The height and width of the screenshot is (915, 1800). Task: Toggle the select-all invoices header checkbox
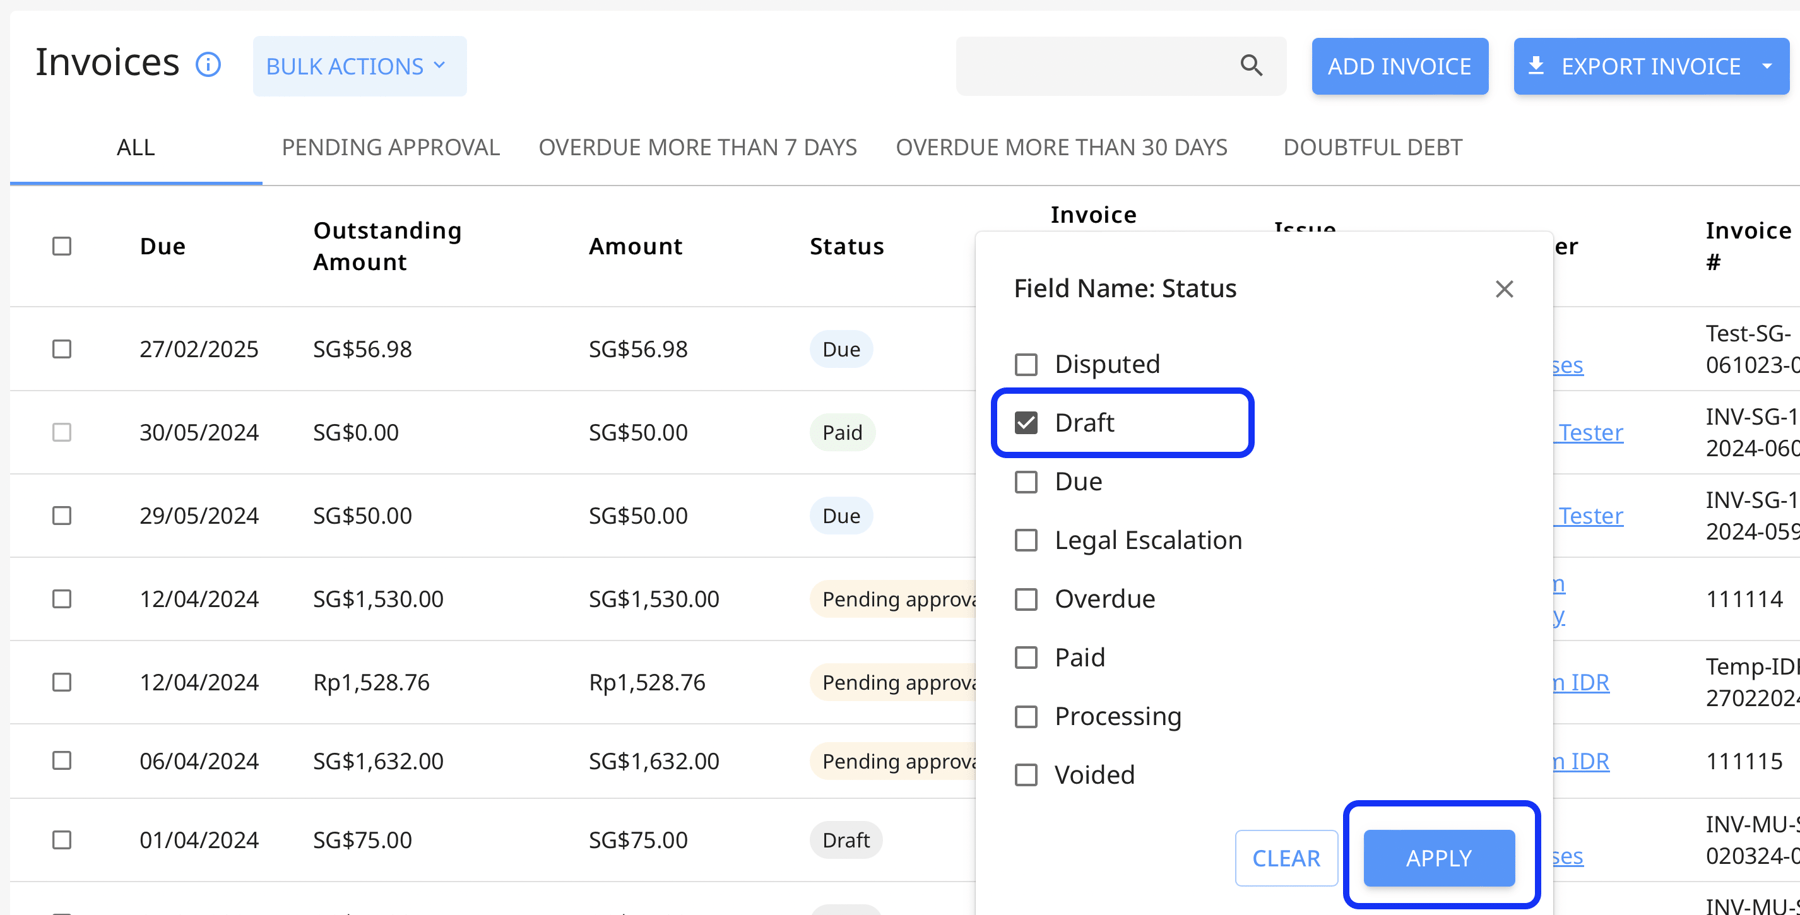coord(62,246)
